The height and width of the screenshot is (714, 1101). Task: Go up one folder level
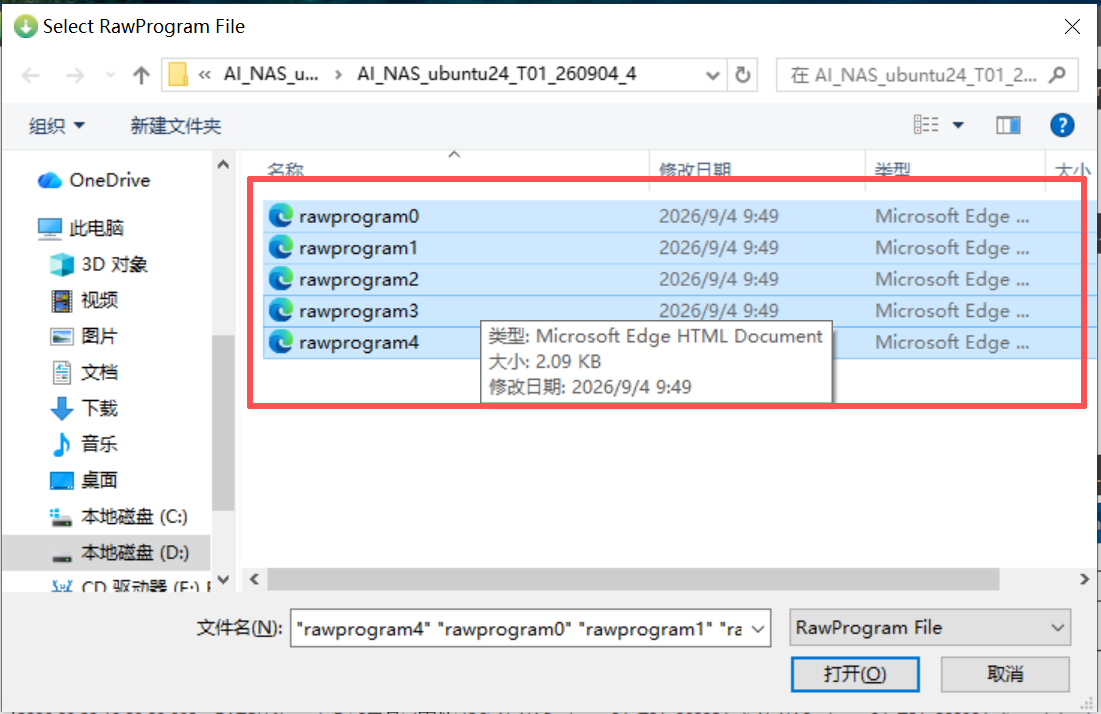(141, 74)
